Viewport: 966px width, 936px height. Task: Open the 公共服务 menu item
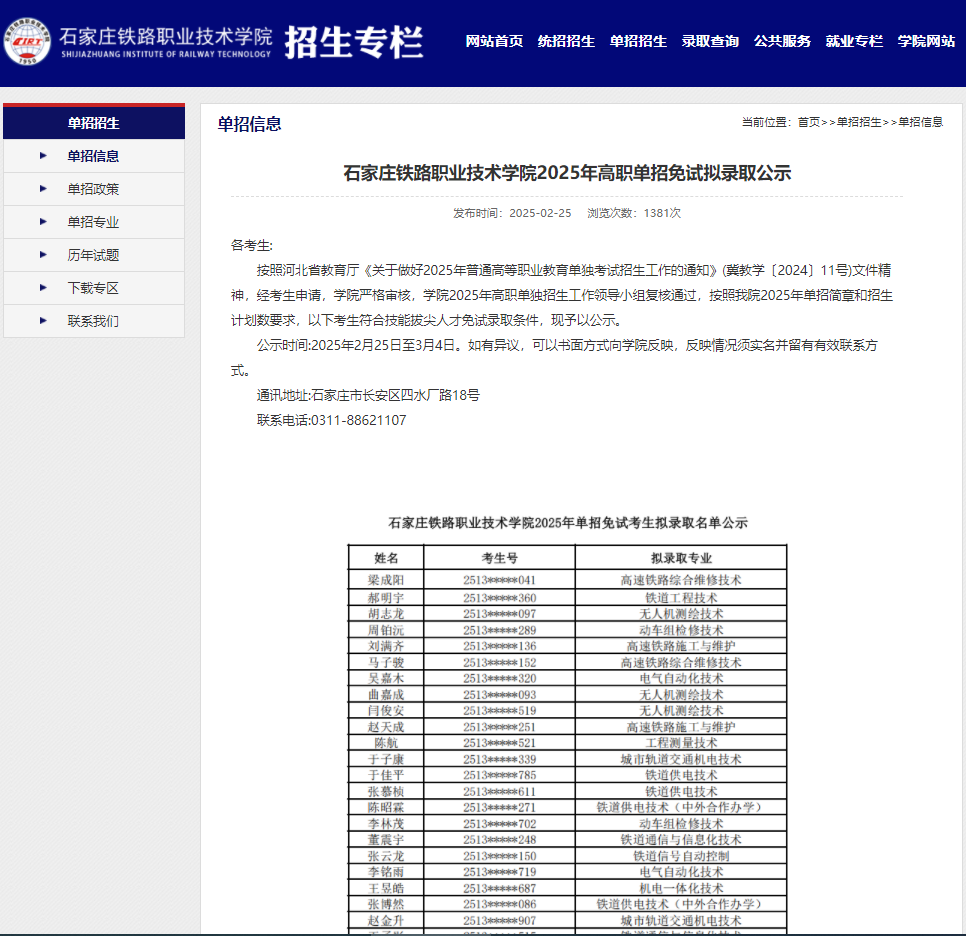coord(783,42)
